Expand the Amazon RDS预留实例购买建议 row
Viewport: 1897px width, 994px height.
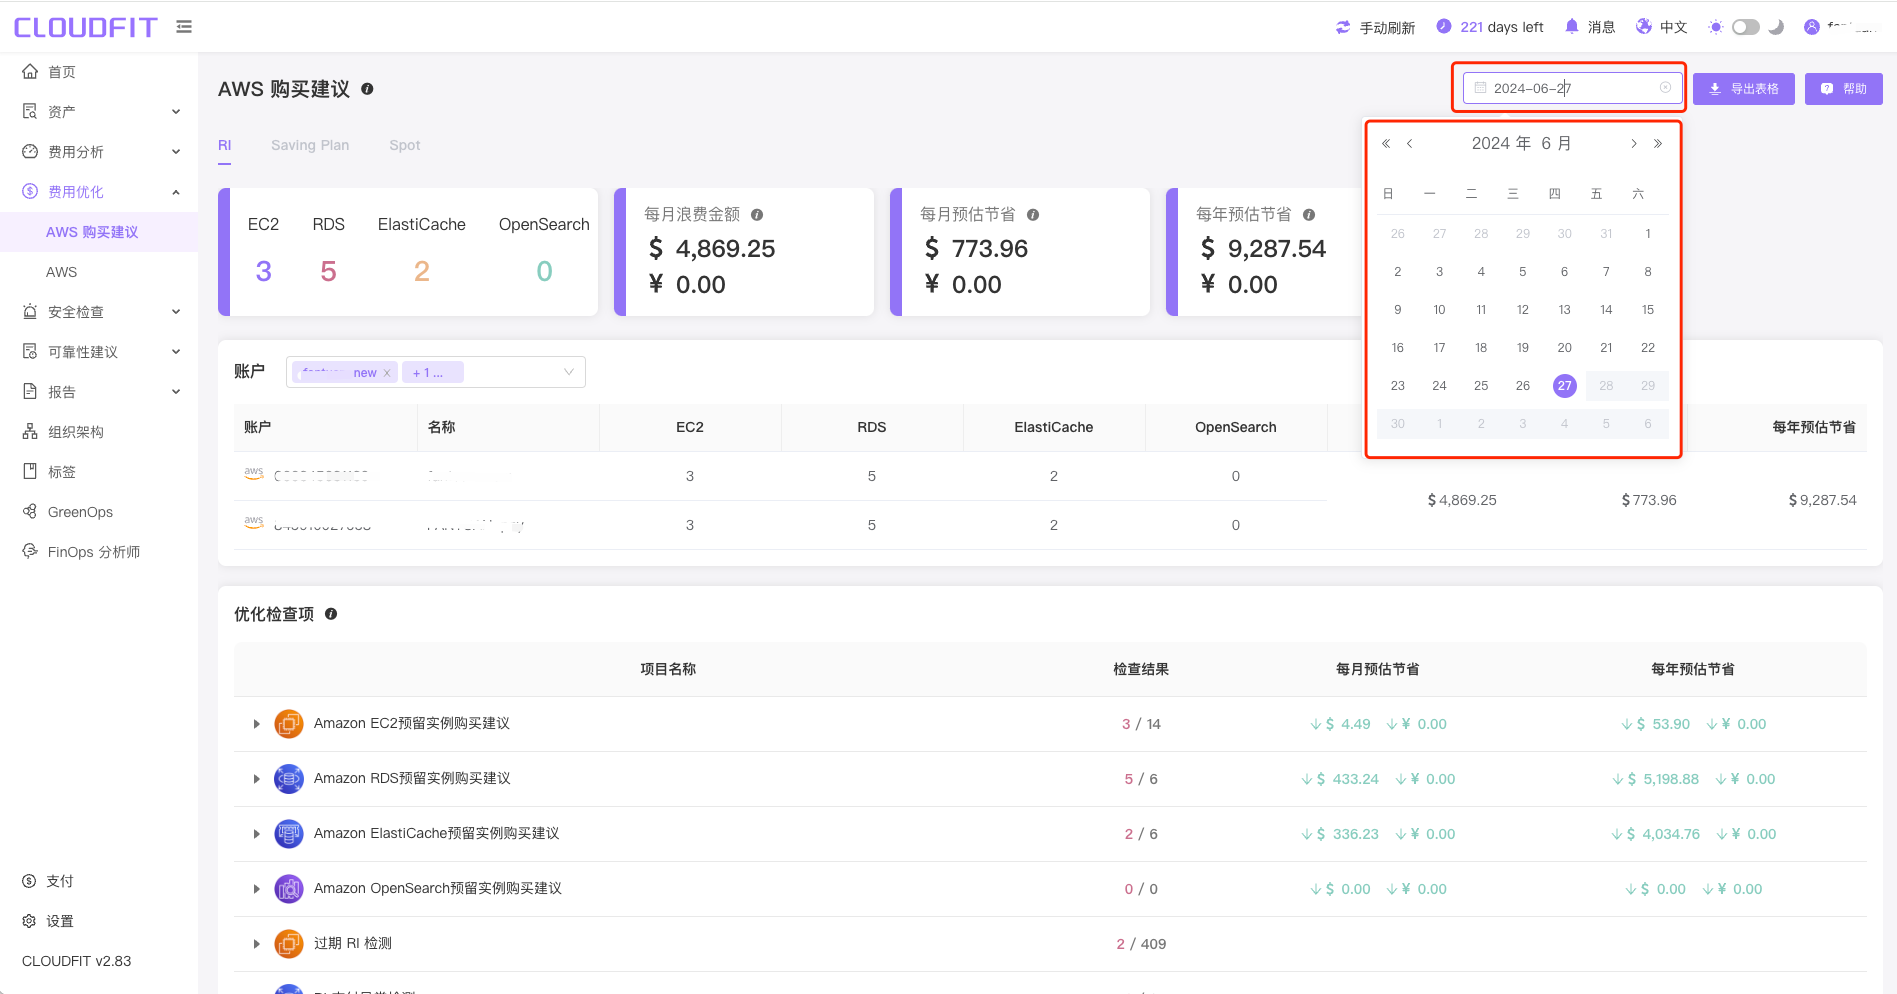tap(256, 779)
